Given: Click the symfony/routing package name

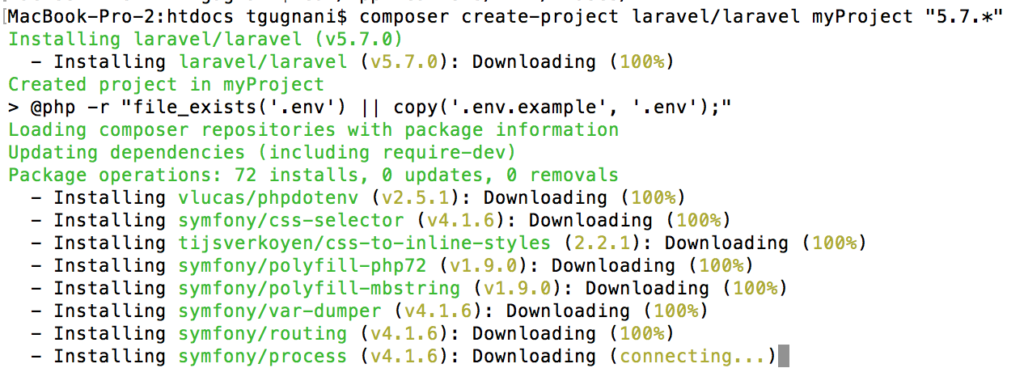Looking at the screenshot, I should point(262,333).
